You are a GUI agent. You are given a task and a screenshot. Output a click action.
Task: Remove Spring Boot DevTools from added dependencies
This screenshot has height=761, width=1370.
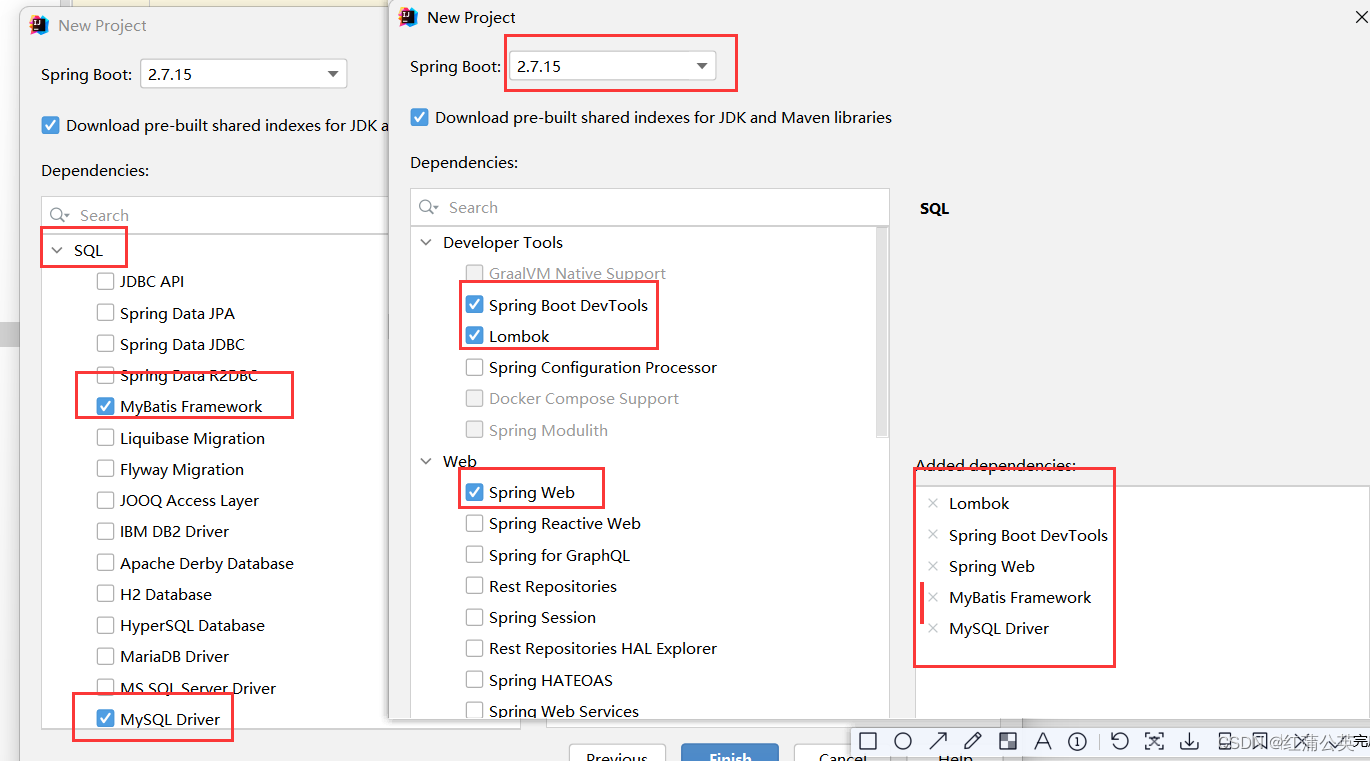pos(933,535)
